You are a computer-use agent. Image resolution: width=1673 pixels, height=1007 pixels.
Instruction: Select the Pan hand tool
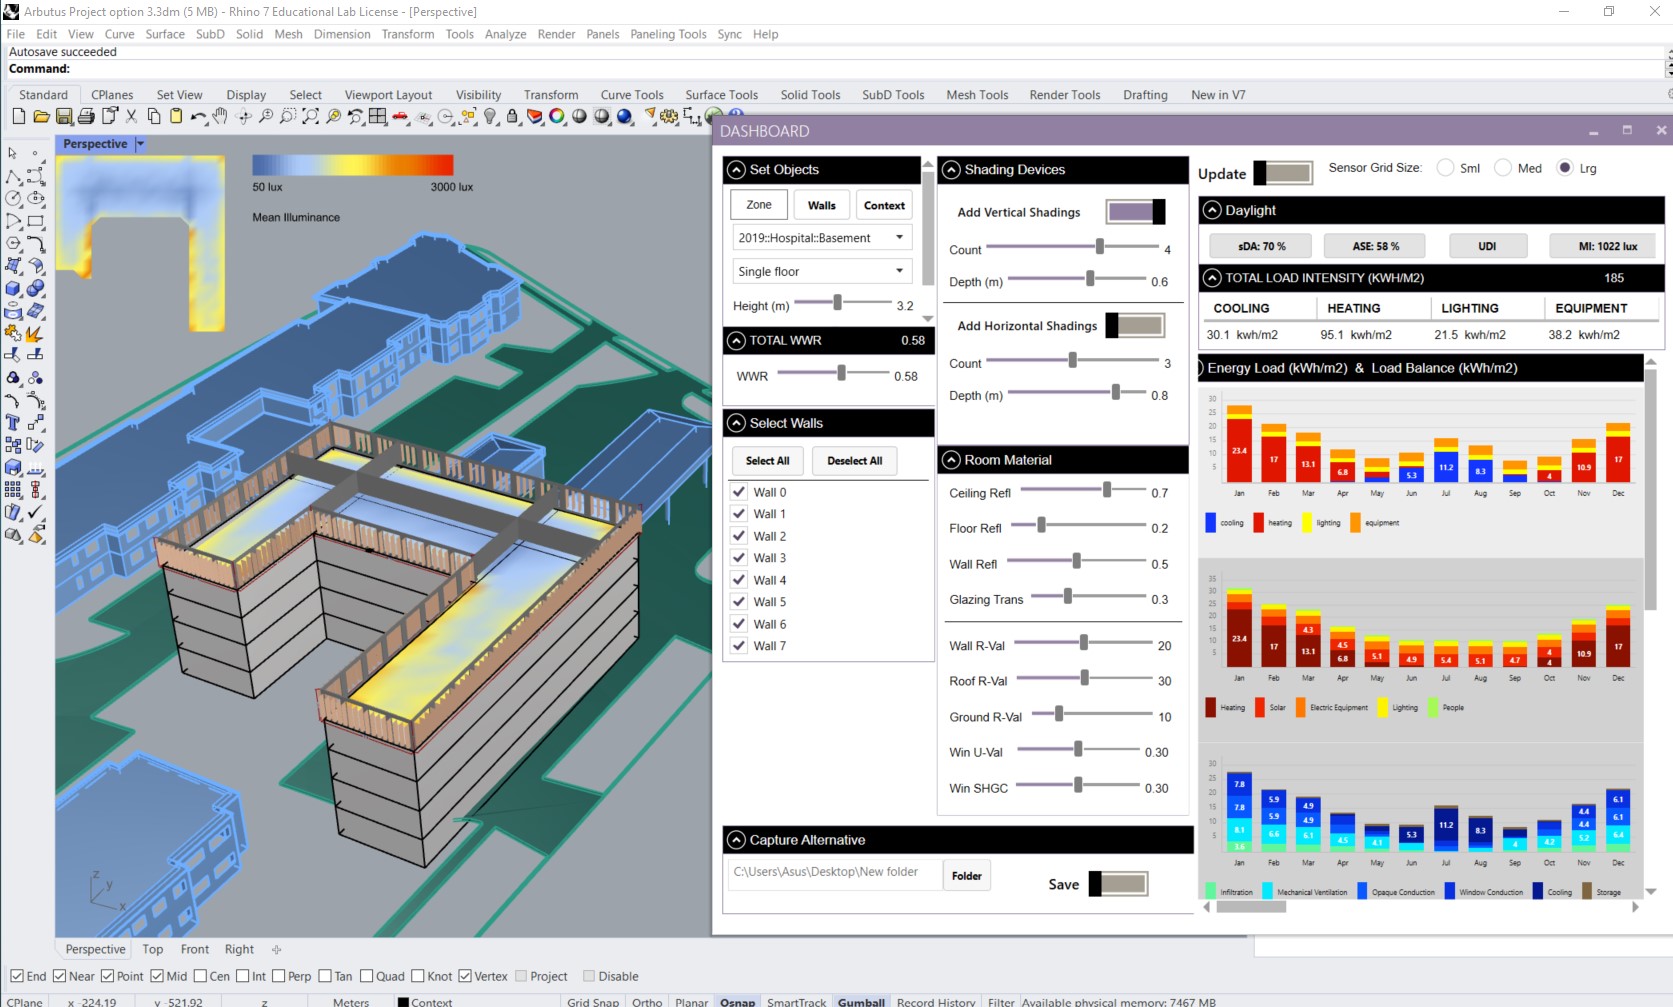pyautogui.click(x=220, y=117)
